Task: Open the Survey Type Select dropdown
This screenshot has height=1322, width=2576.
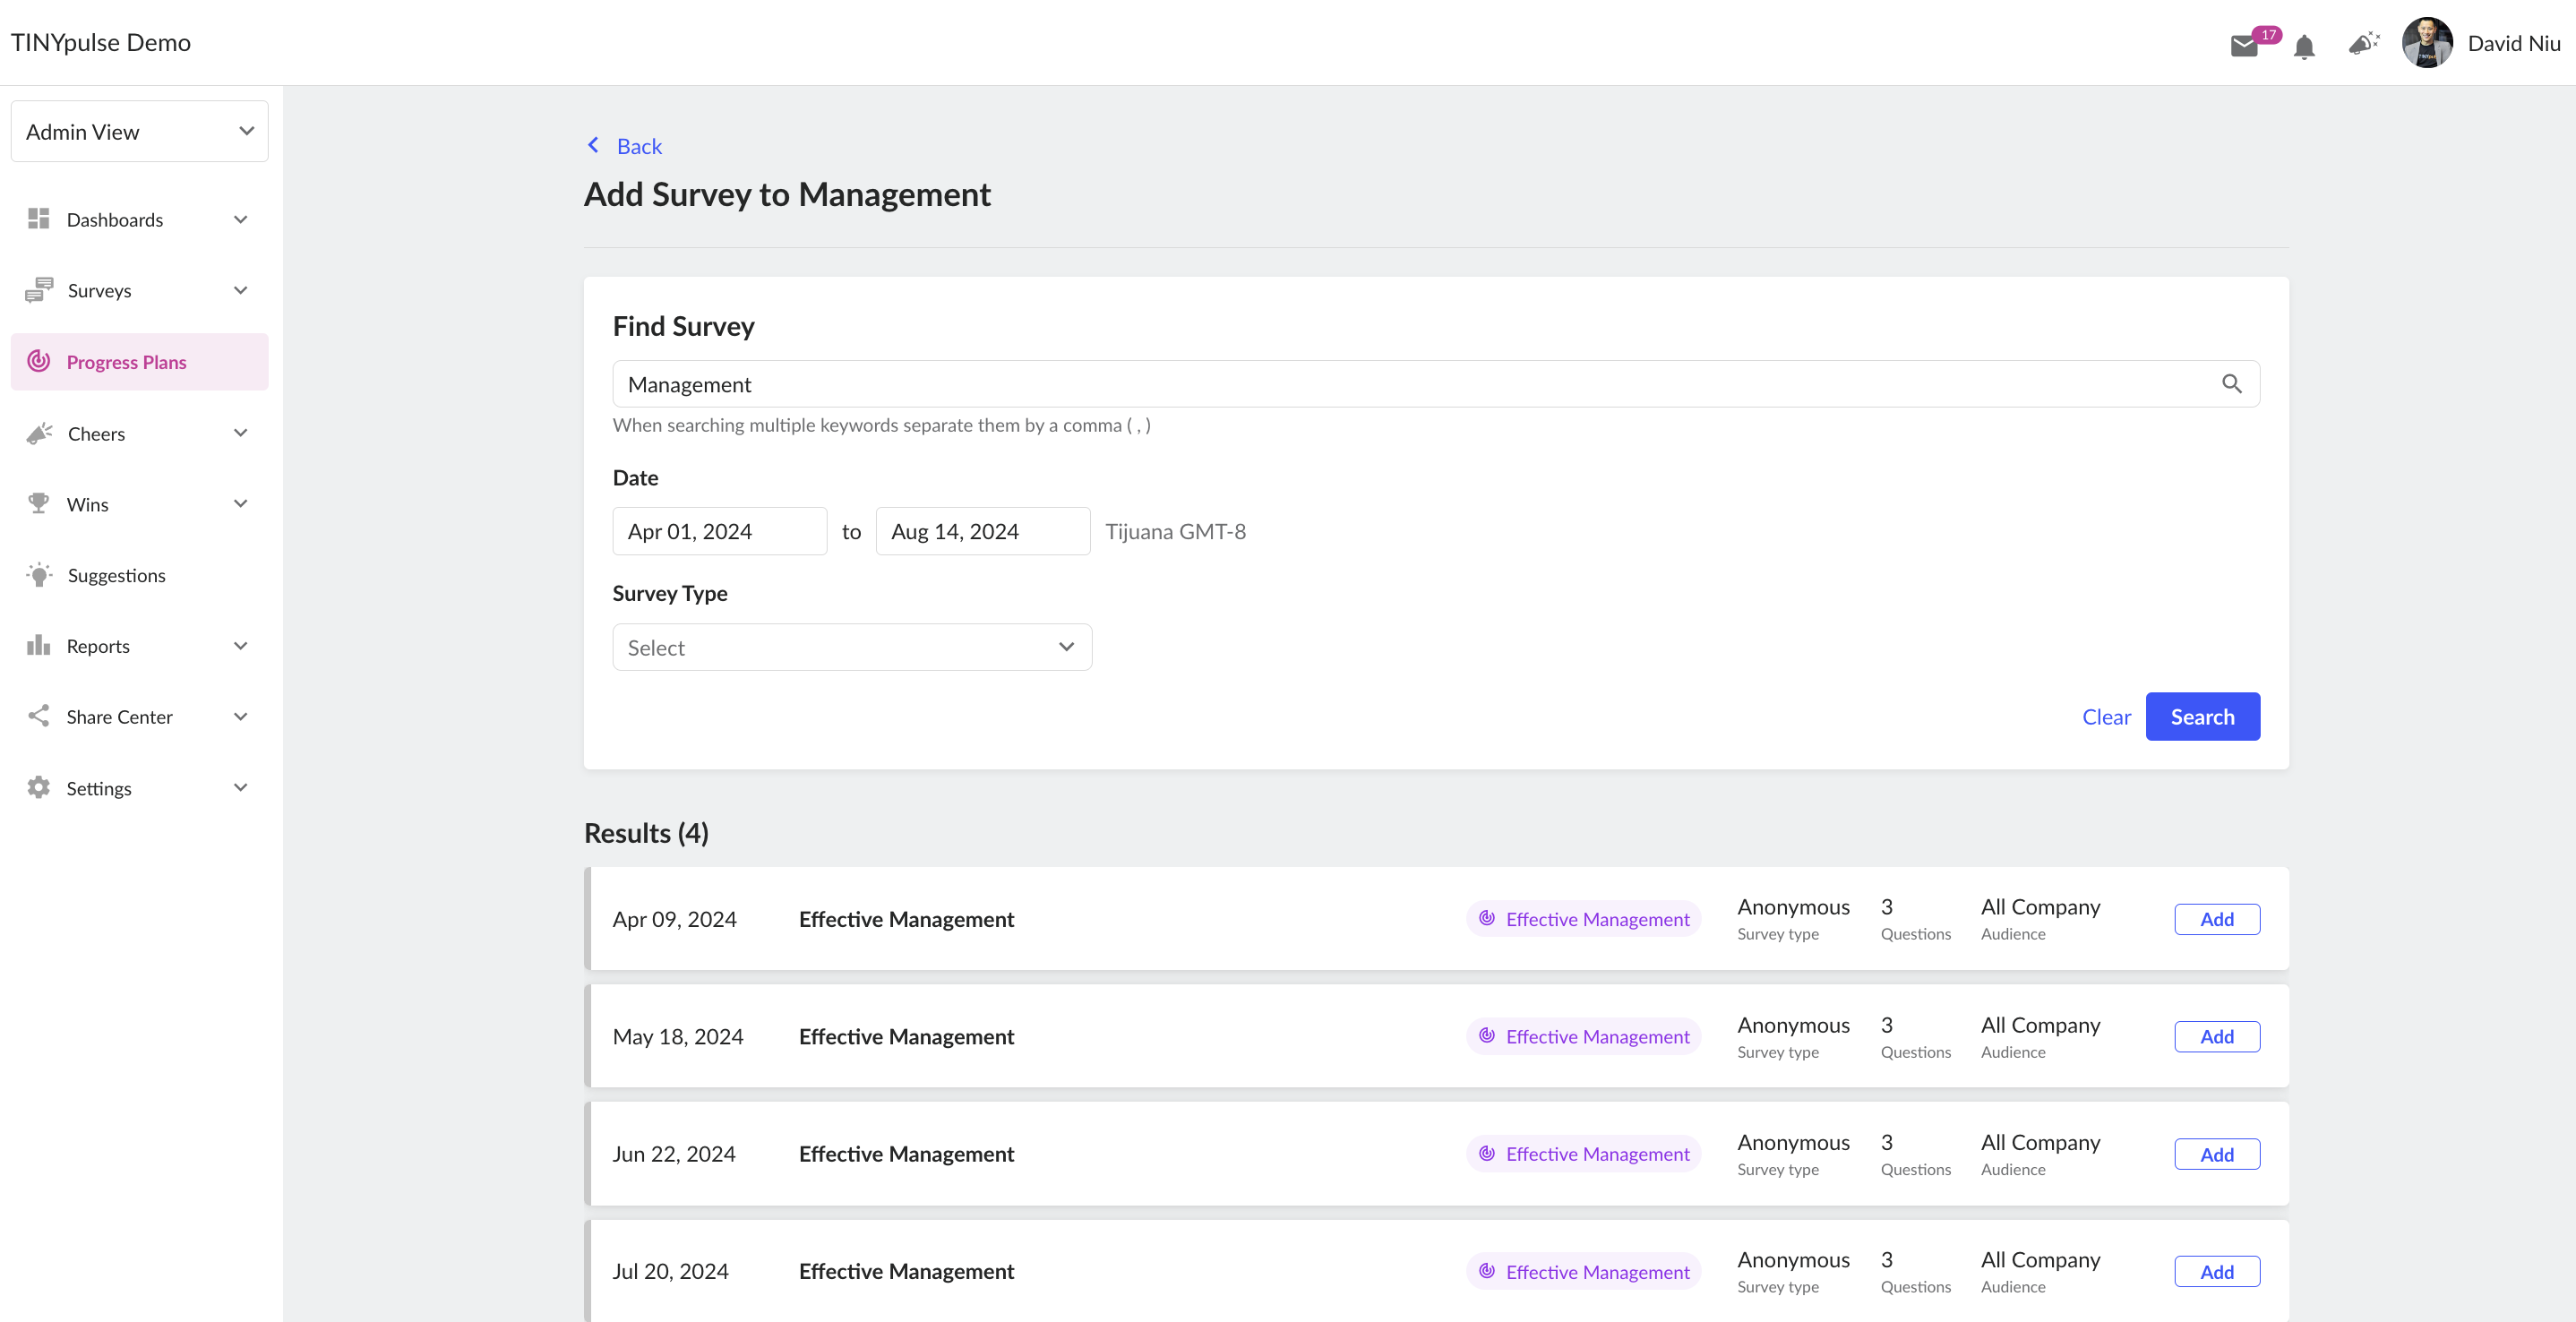Action: pos(852,647)
